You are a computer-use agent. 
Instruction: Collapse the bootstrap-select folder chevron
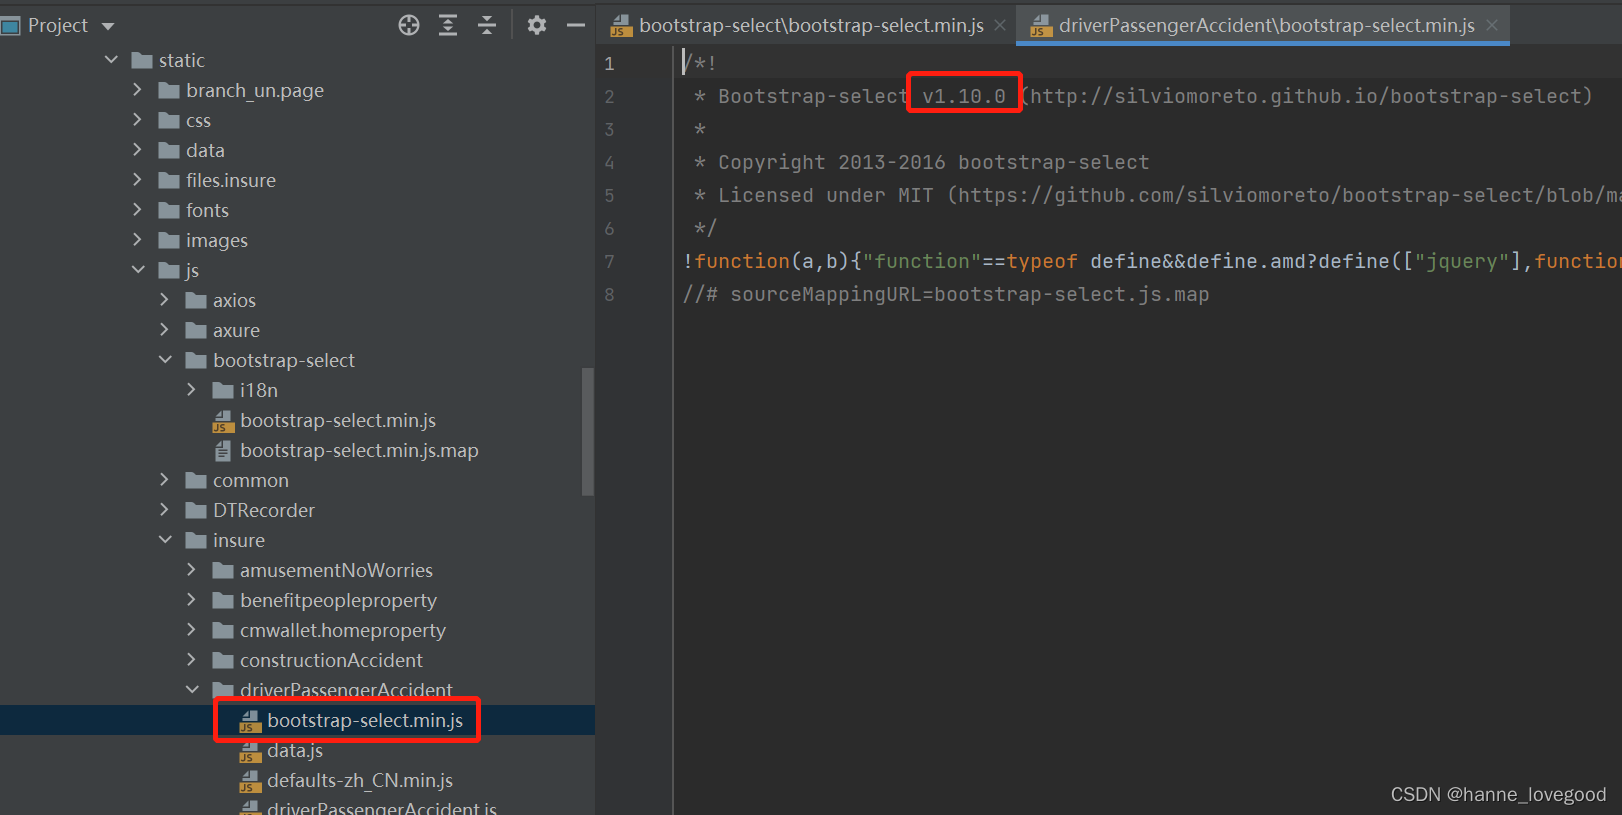click(x=165, y=360)
